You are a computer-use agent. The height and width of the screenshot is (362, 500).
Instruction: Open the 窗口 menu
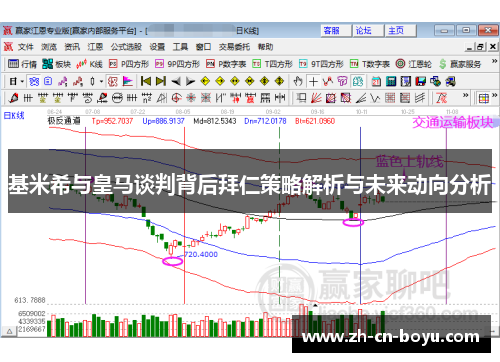(x=203, y=47)
